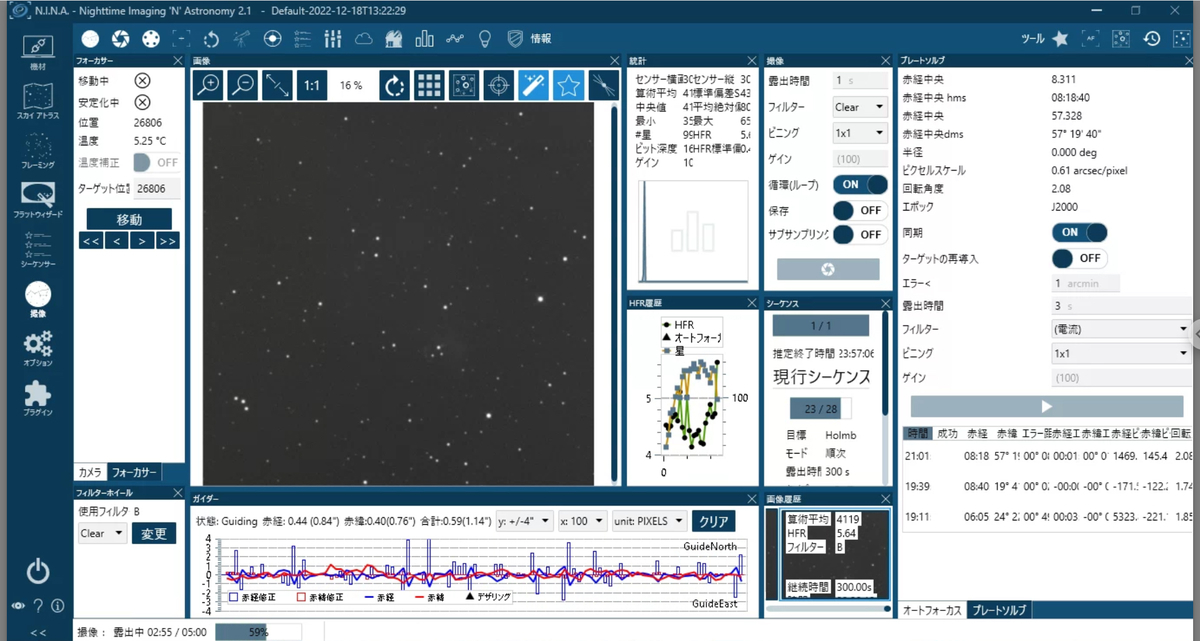
Task: Zoom out on the image preview
Action: tap(243, 85)
